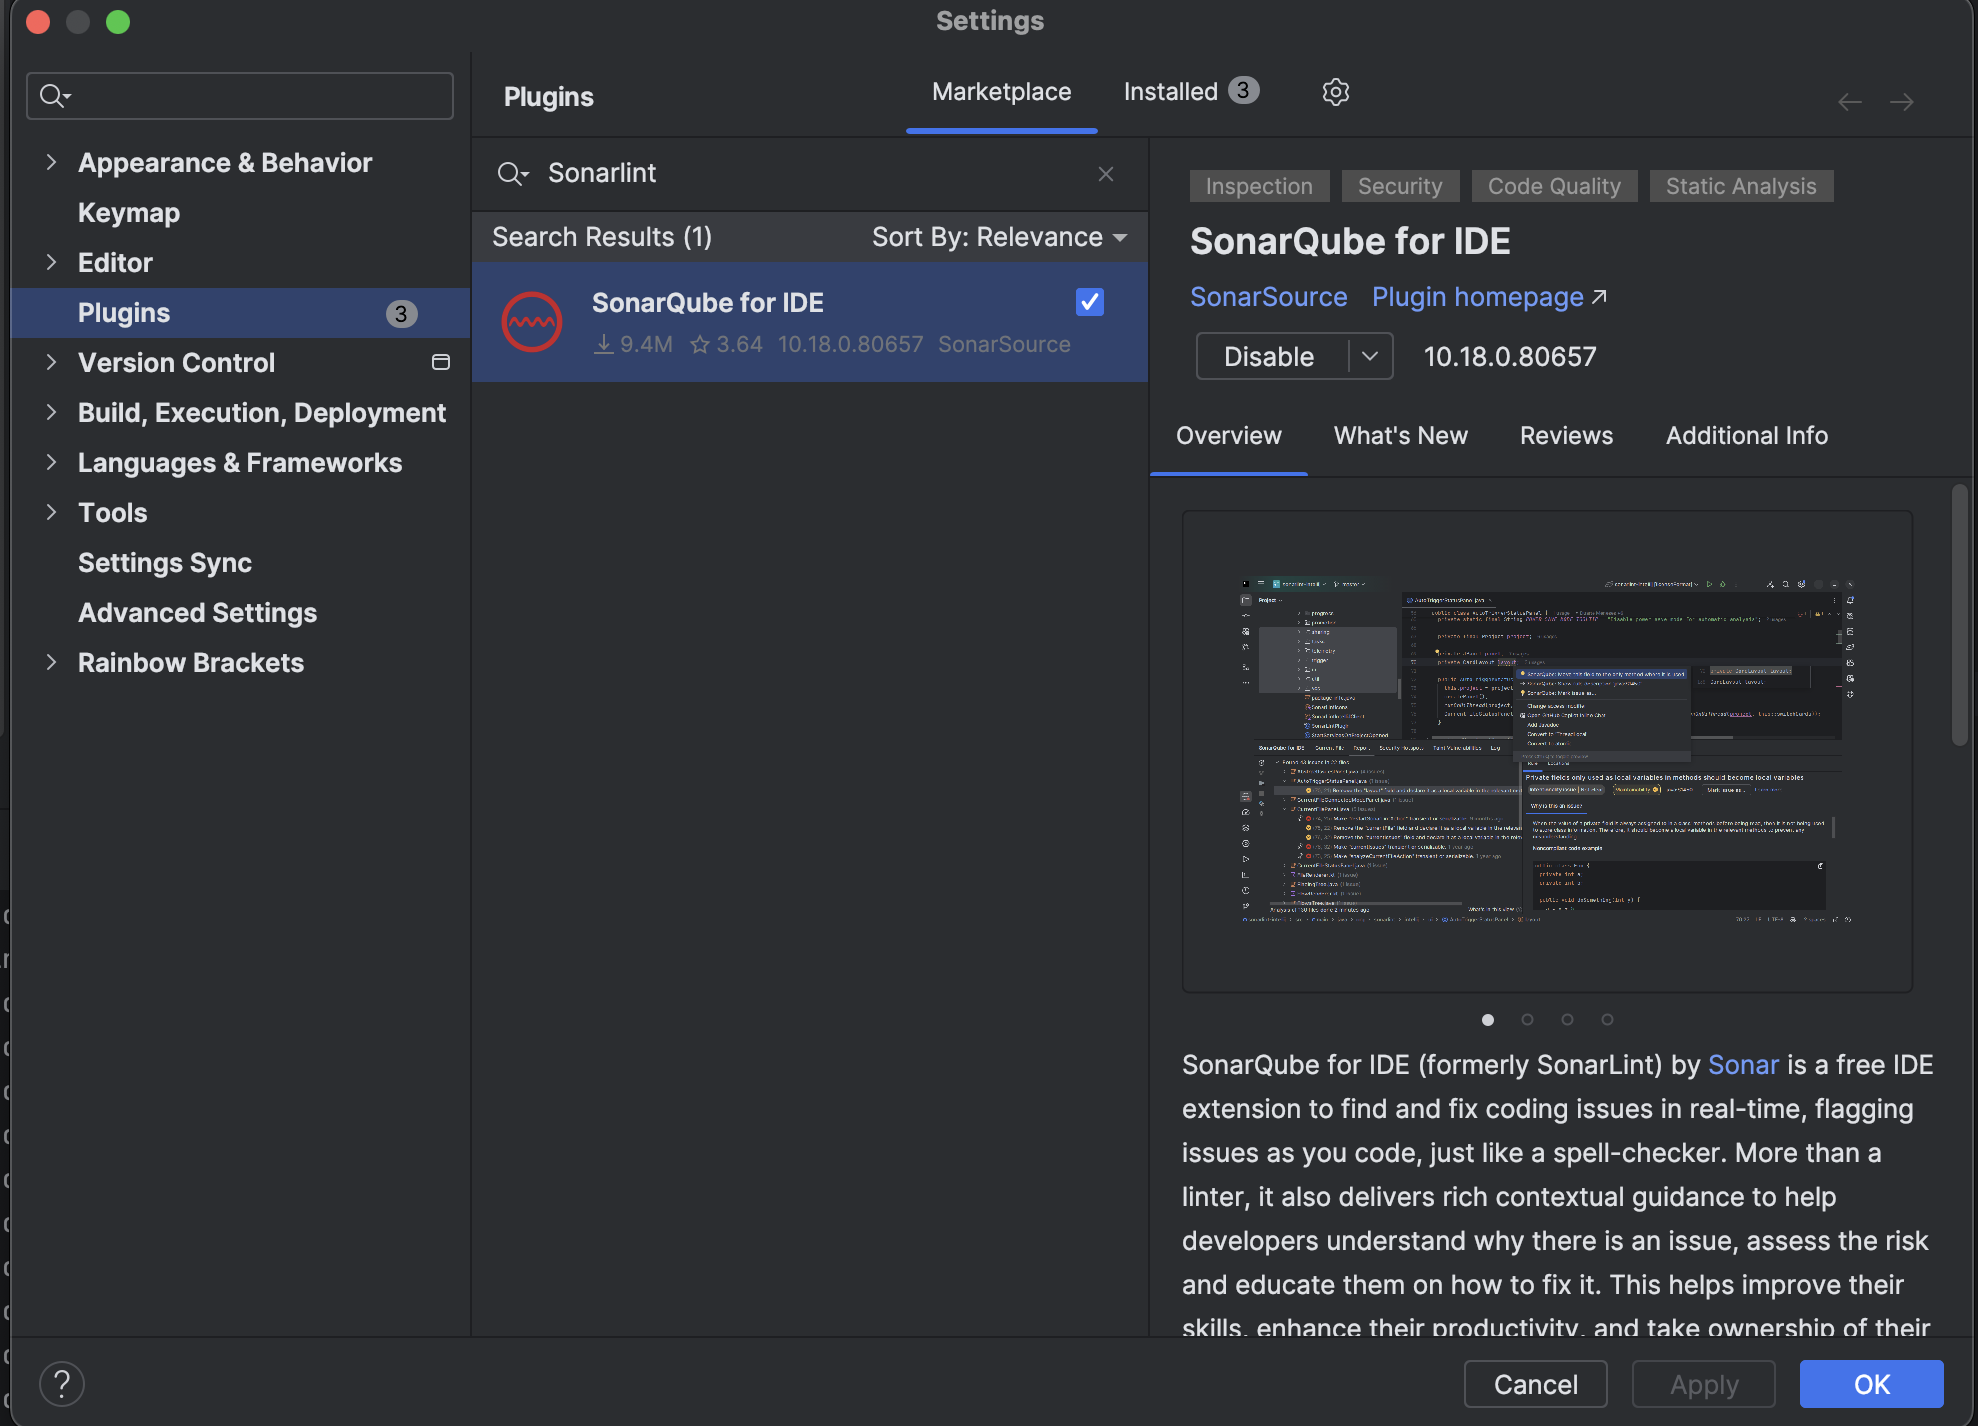Expand the Tools section
Screen dimensions: 1978x1426
52,512
